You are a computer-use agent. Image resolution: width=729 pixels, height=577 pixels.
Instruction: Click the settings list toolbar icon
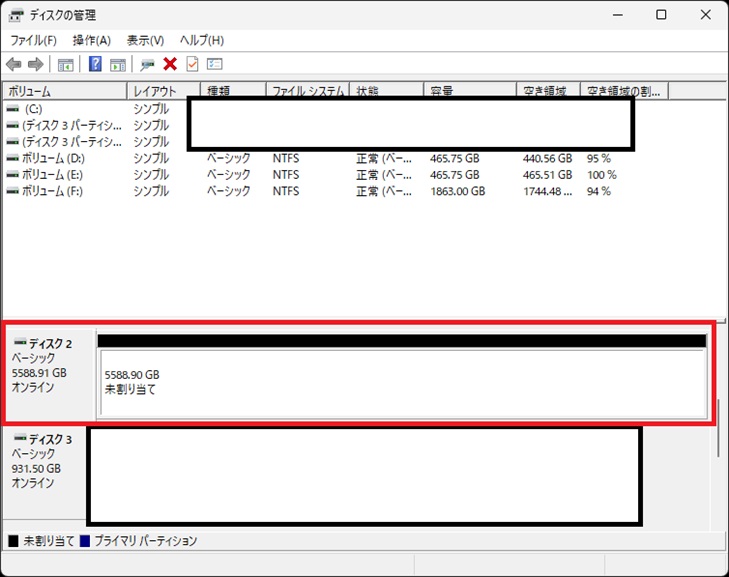(214, 64)
